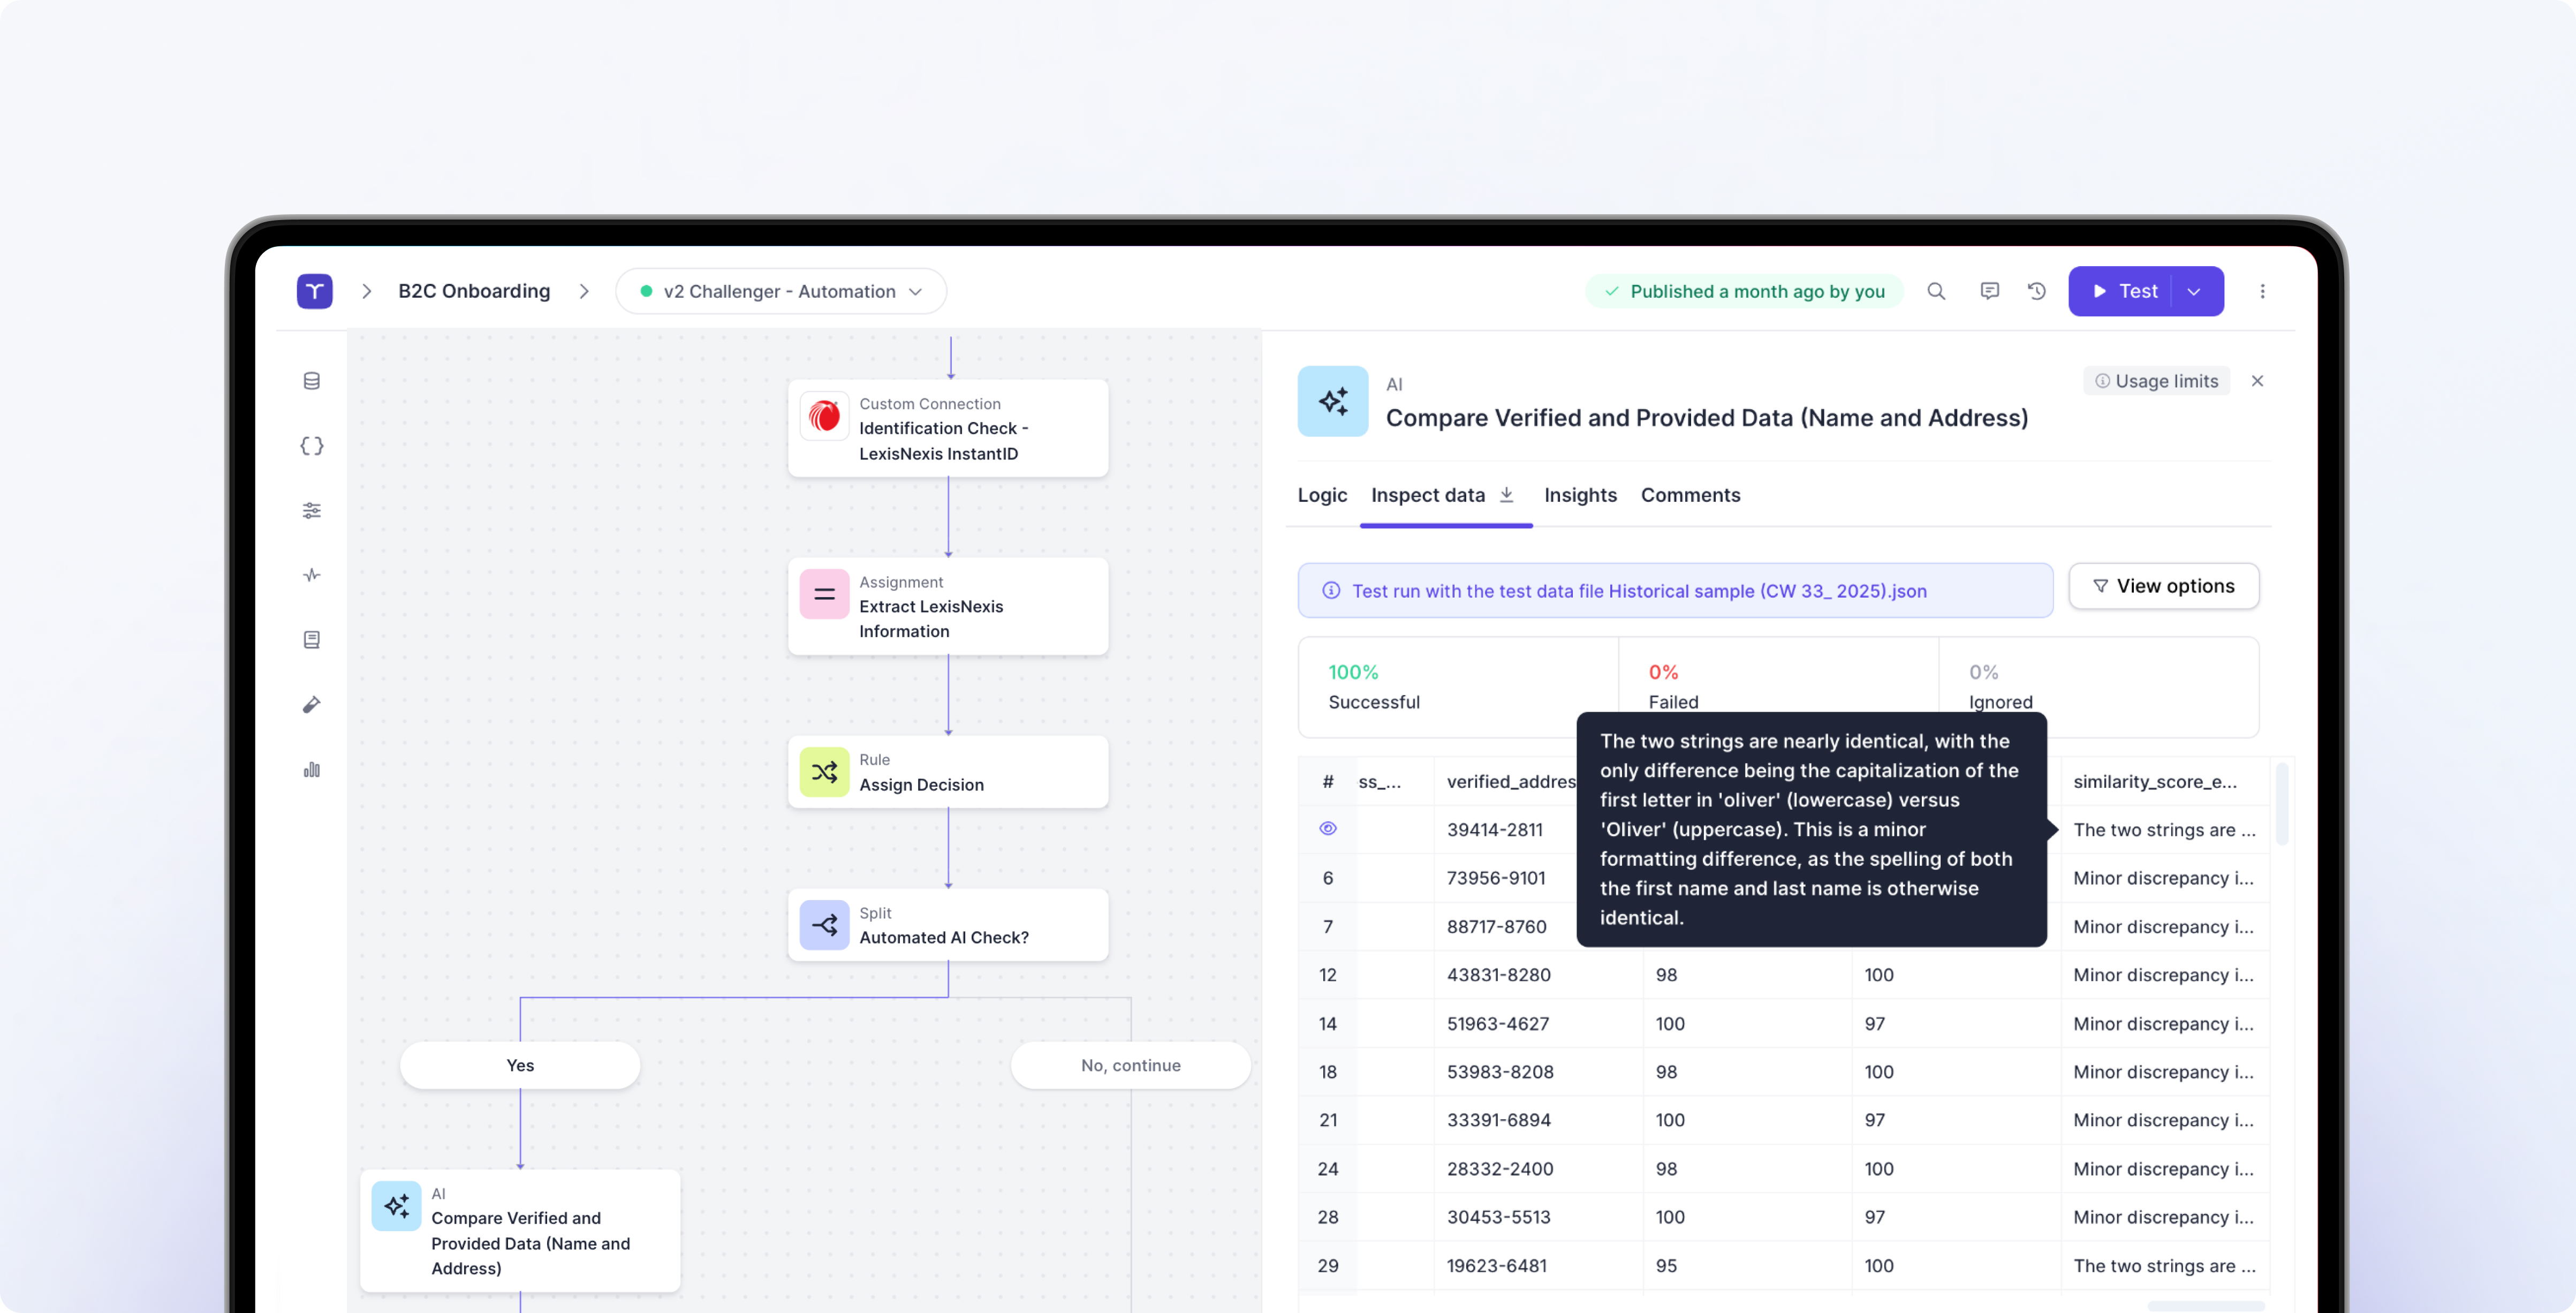
Task: Download inspect data via arrow icon
Action: pos(1507,495)
